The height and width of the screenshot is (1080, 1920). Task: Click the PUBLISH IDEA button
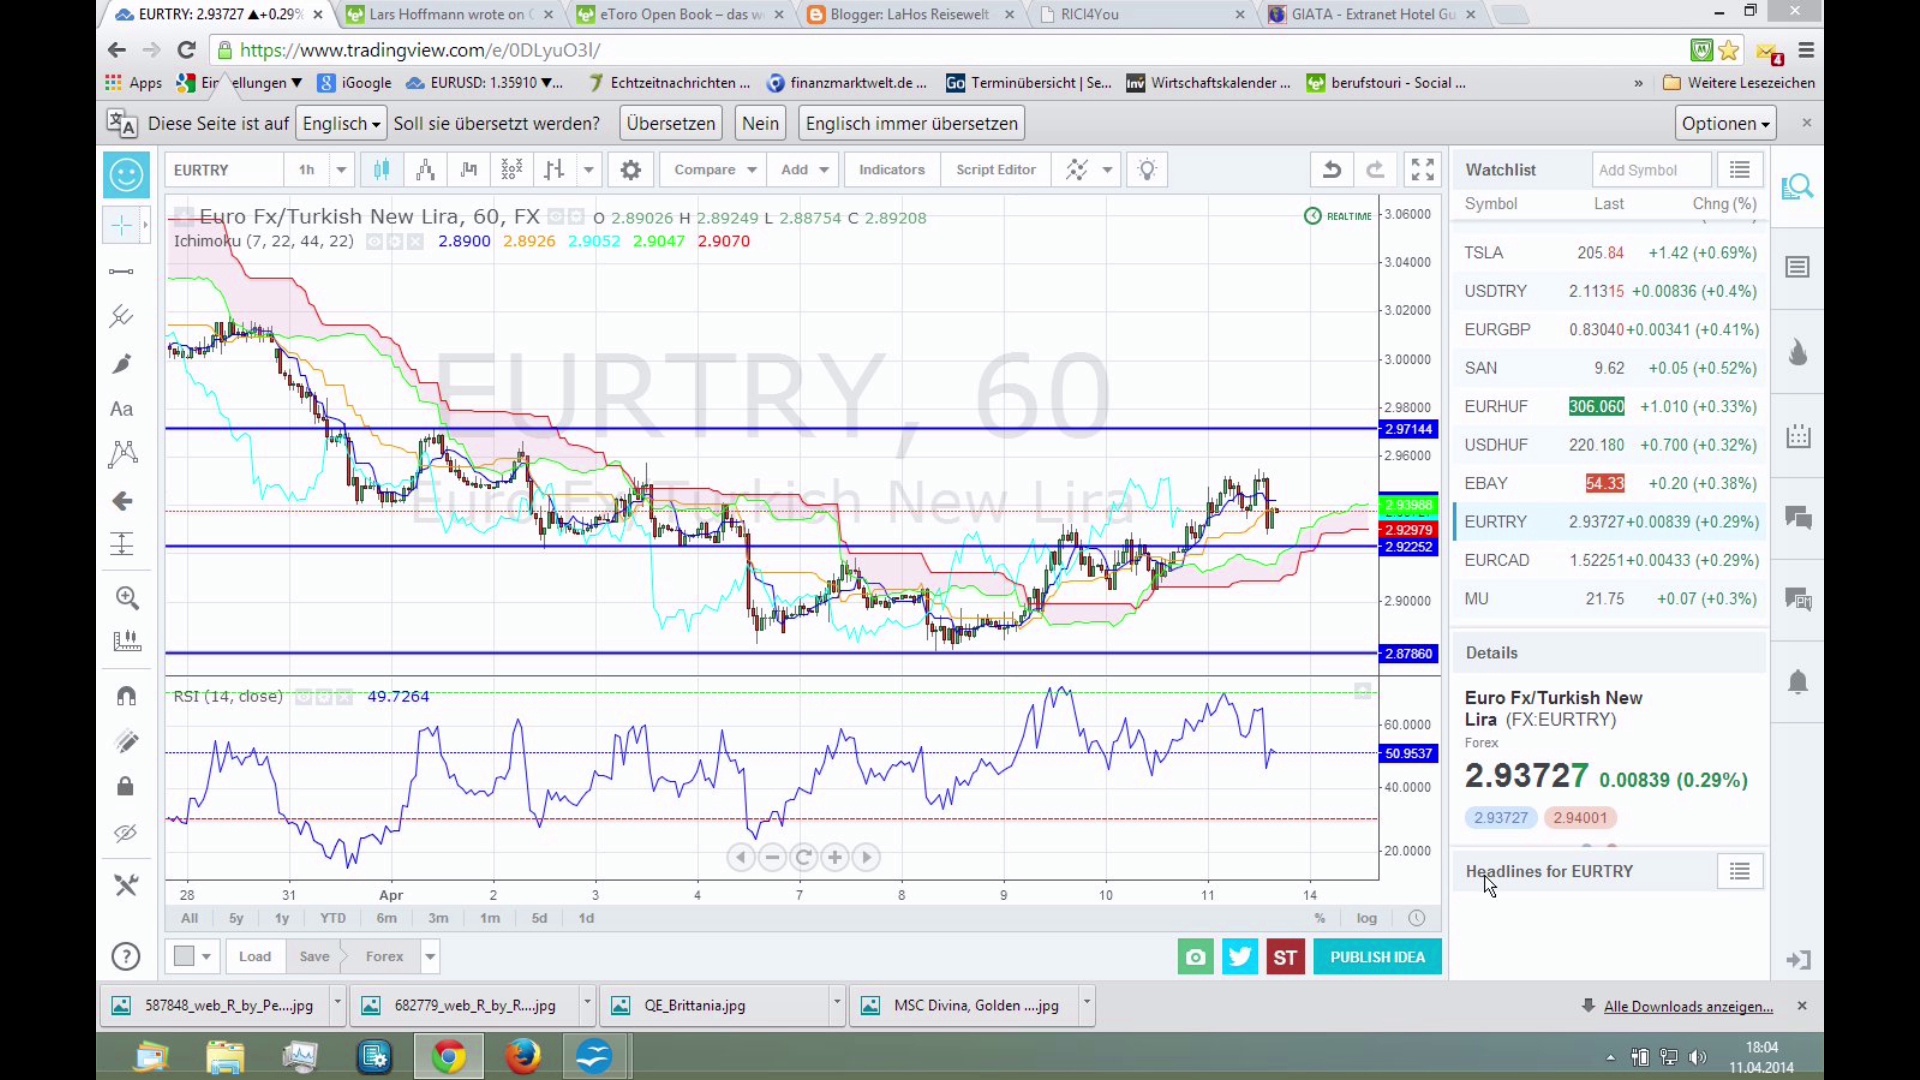tap(1377, 957)
